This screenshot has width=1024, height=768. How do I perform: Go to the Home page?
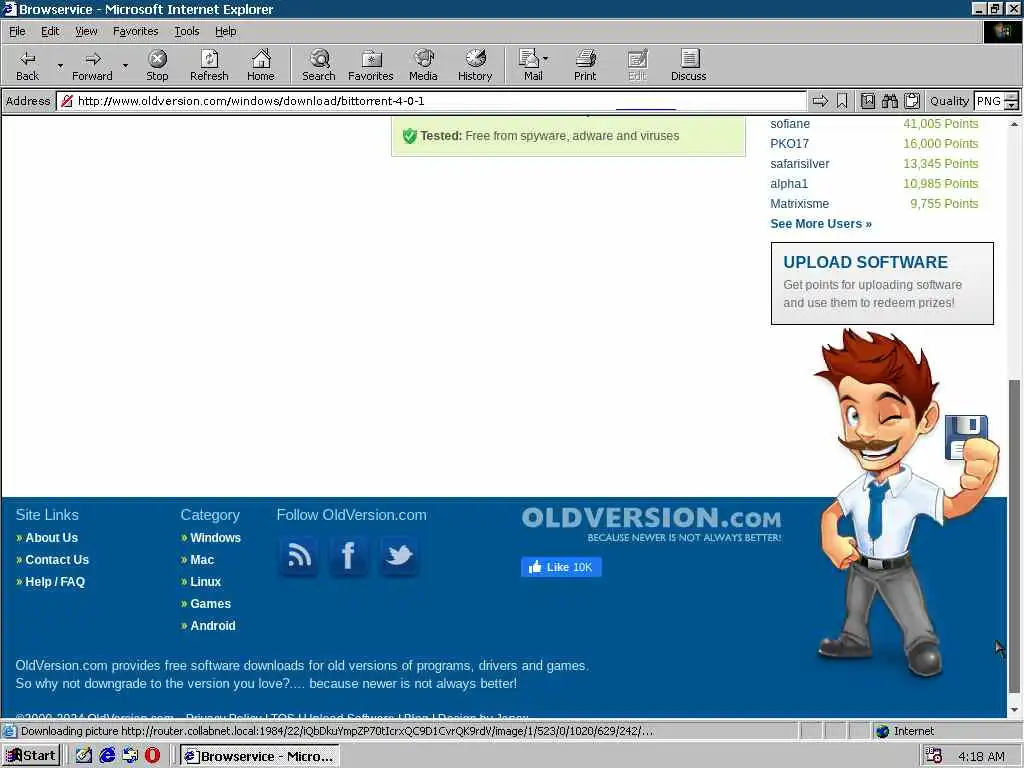pyautogui.click(x=261, y=65)
